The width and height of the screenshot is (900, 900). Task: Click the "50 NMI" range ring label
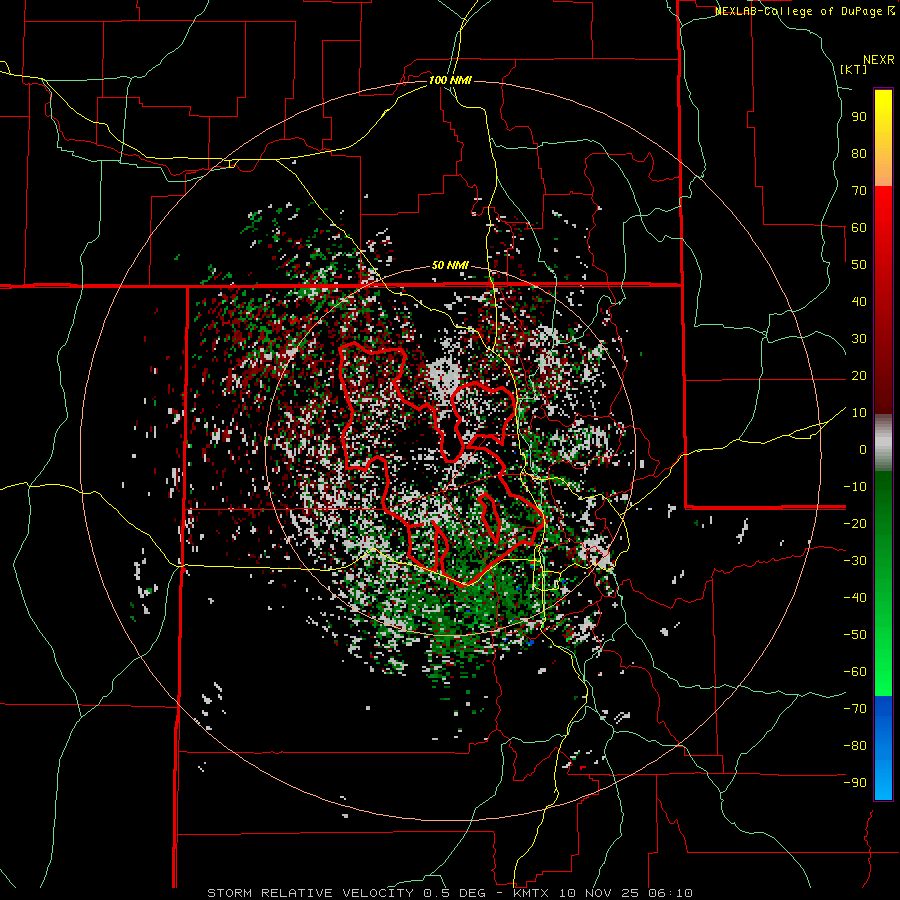(450, 265)
